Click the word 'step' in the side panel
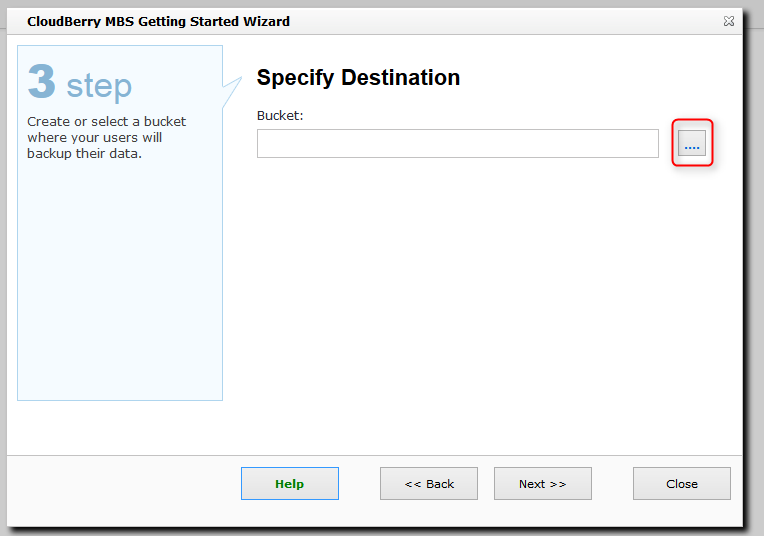The height and width of the screenshot is (536, 764). click(99, 86)
